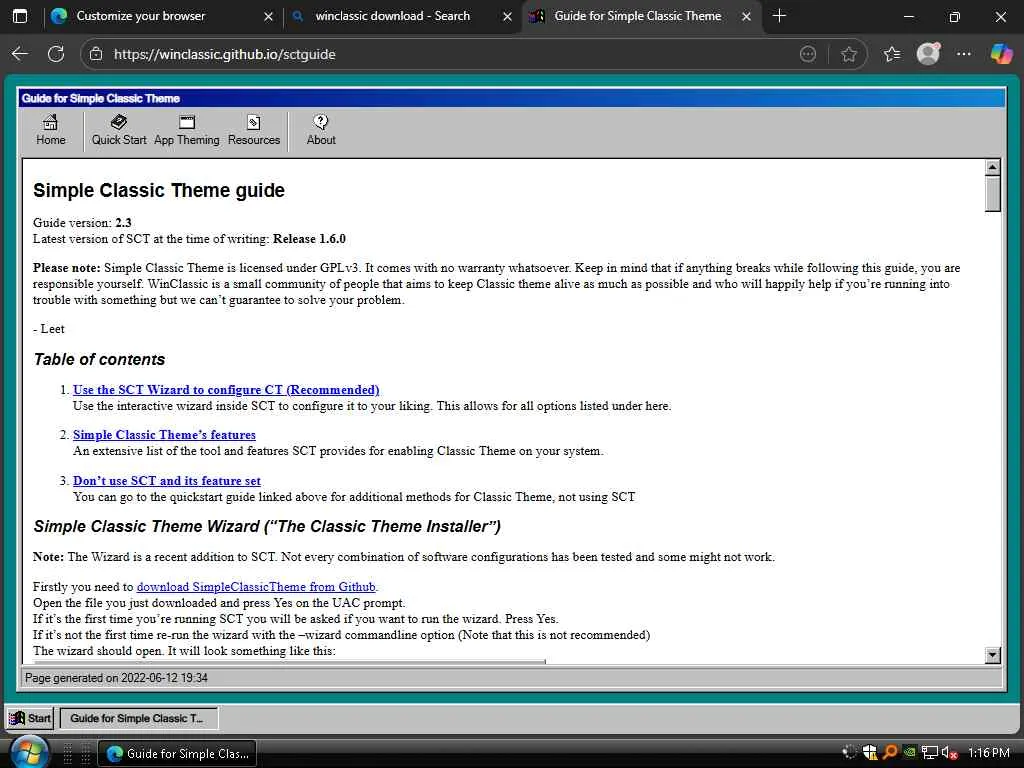Open a new browser tab
Viewport: 1024px width, 768px height.
tap(778, 16)
